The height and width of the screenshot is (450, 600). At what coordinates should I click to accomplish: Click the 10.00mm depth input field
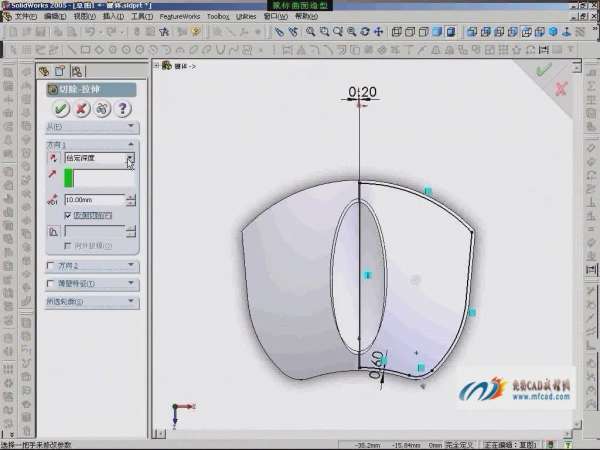pos(95,200)
